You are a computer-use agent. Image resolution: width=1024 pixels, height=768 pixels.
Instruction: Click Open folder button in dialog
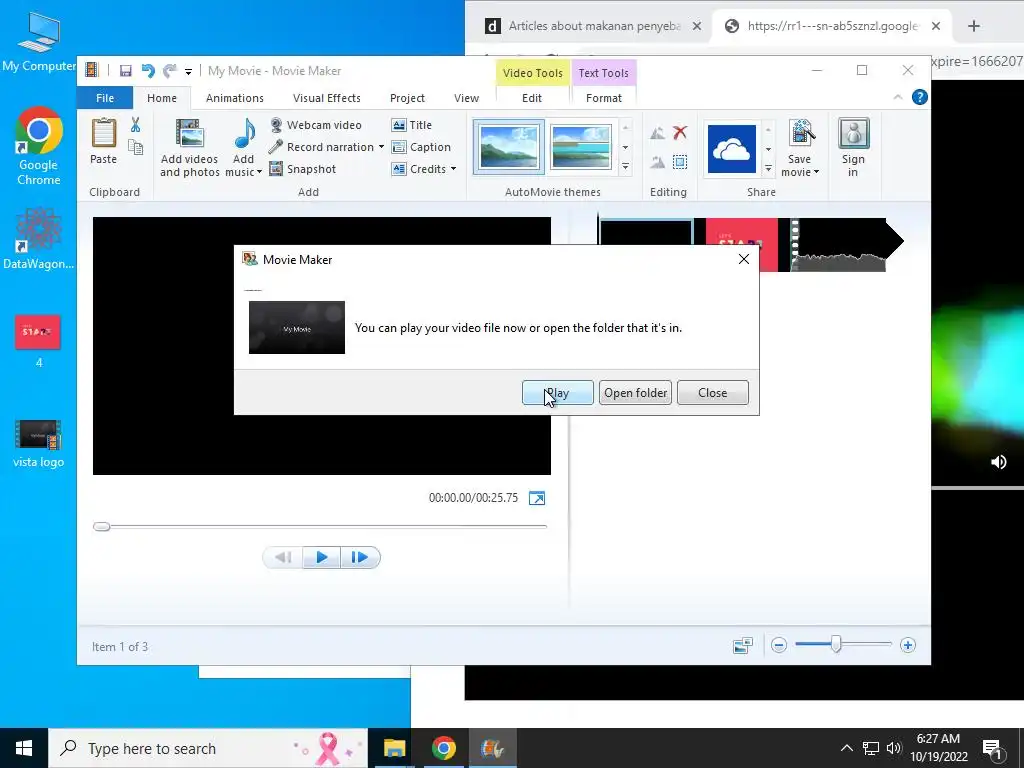[635, 393]
